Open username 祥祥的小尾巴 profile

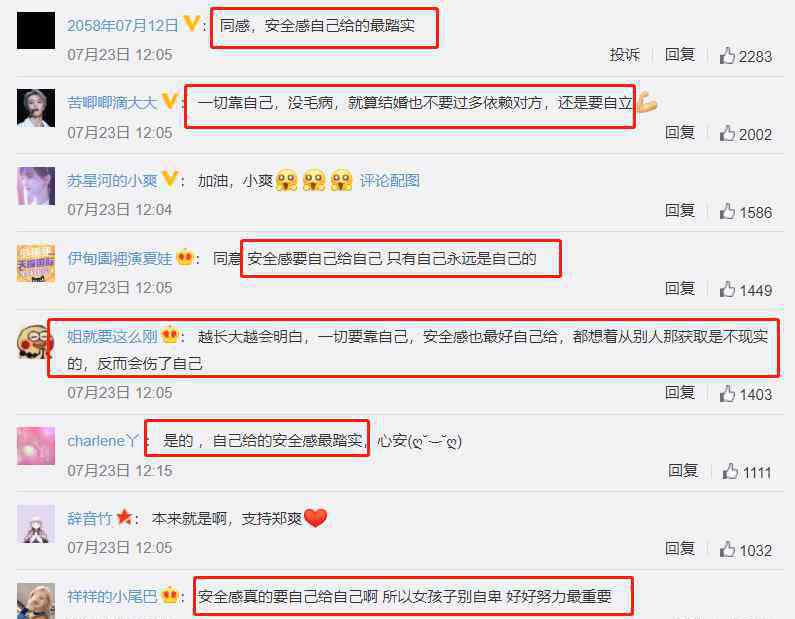pos(112,597)
